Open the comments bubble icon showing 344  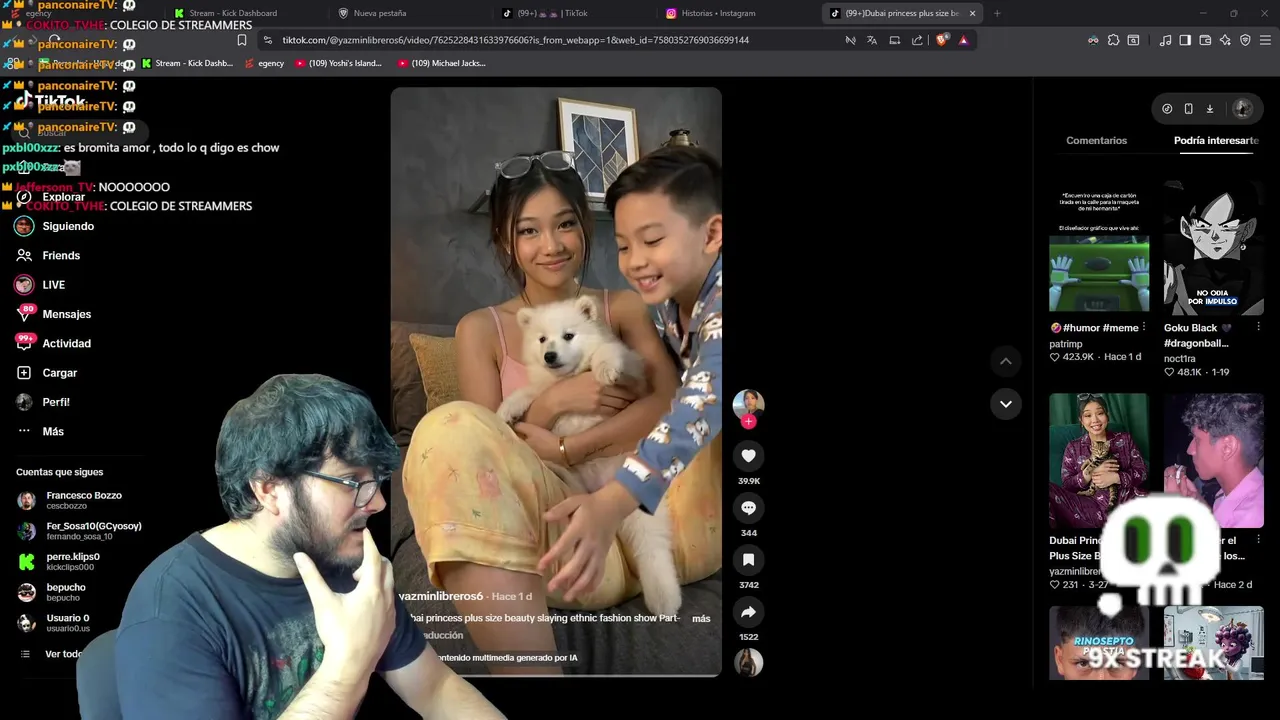pos(748,508)
